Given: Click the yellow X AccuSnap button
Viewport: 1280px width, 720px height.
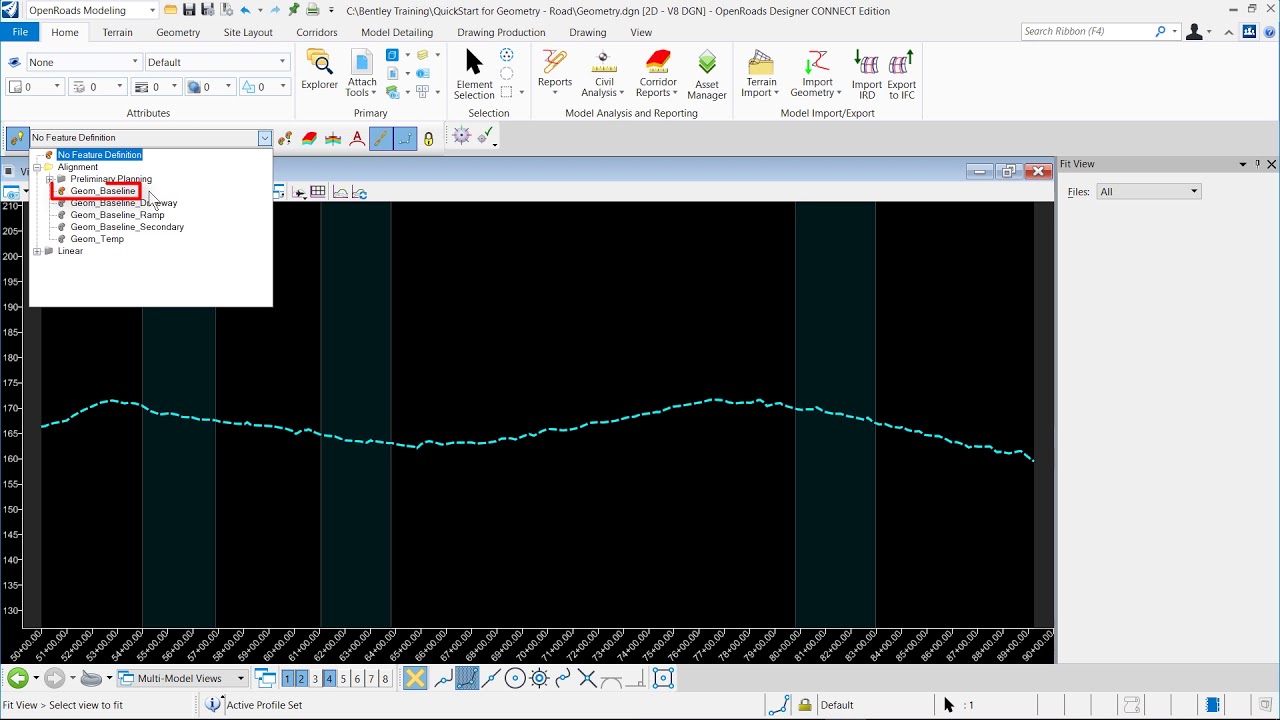Looking at the screenshot, I should pos(415,679).
